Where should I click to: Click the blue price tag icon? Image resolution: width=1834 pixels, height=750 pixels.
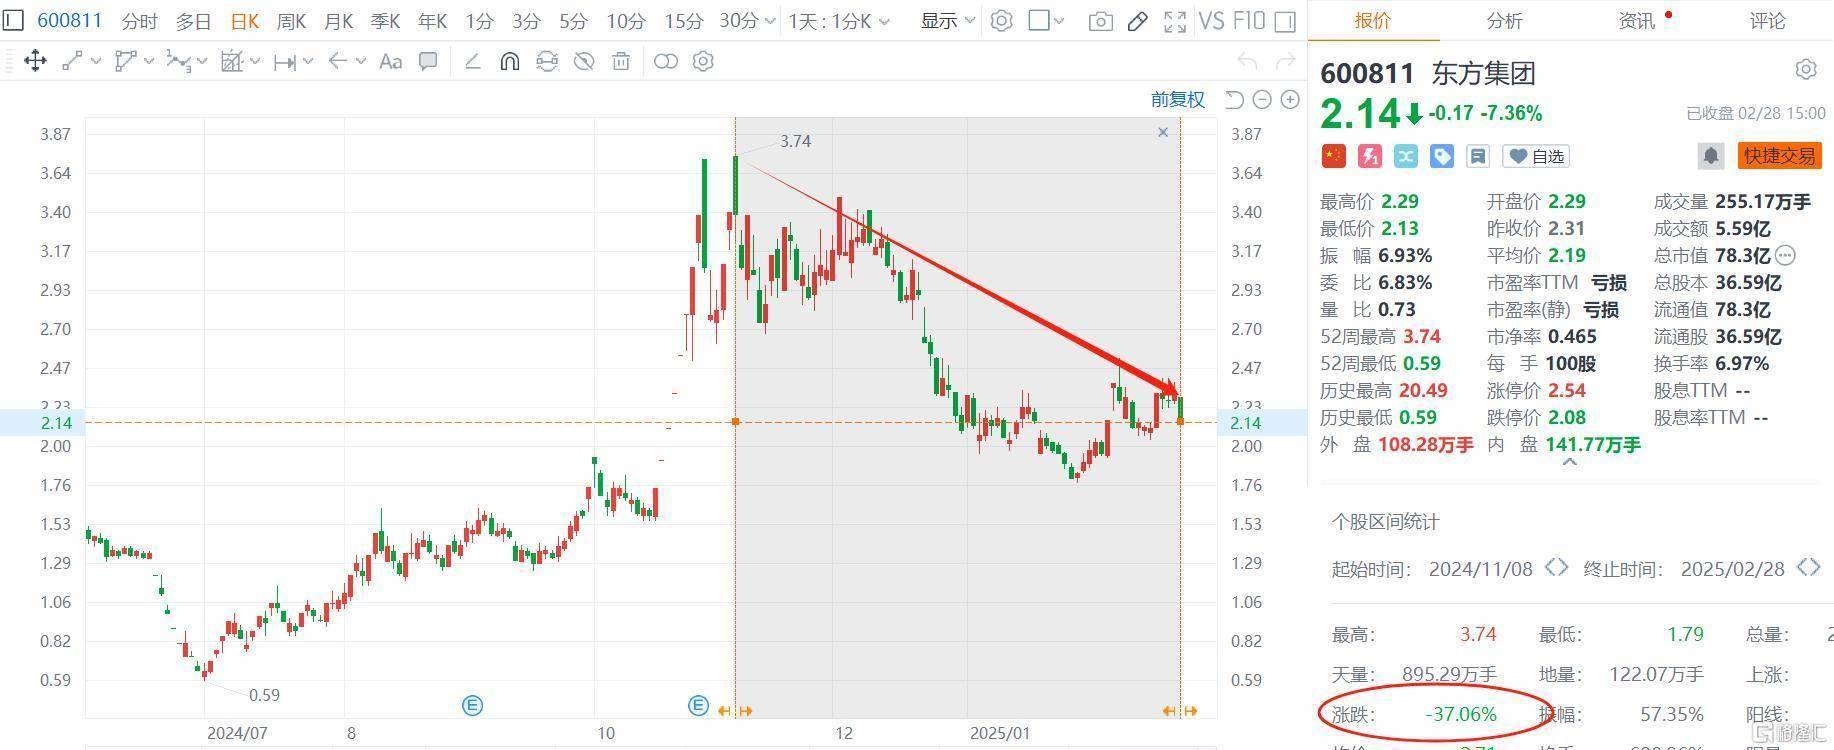tap(1442, 156)
